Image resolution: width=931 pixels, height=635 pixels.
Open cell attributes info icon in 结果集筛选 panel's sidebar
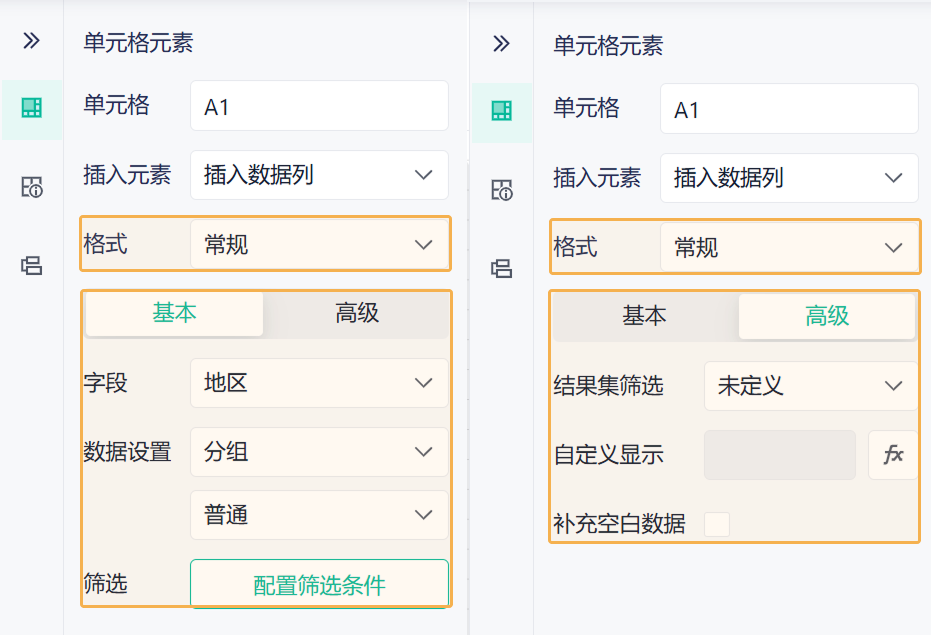[x=502, y=189]
